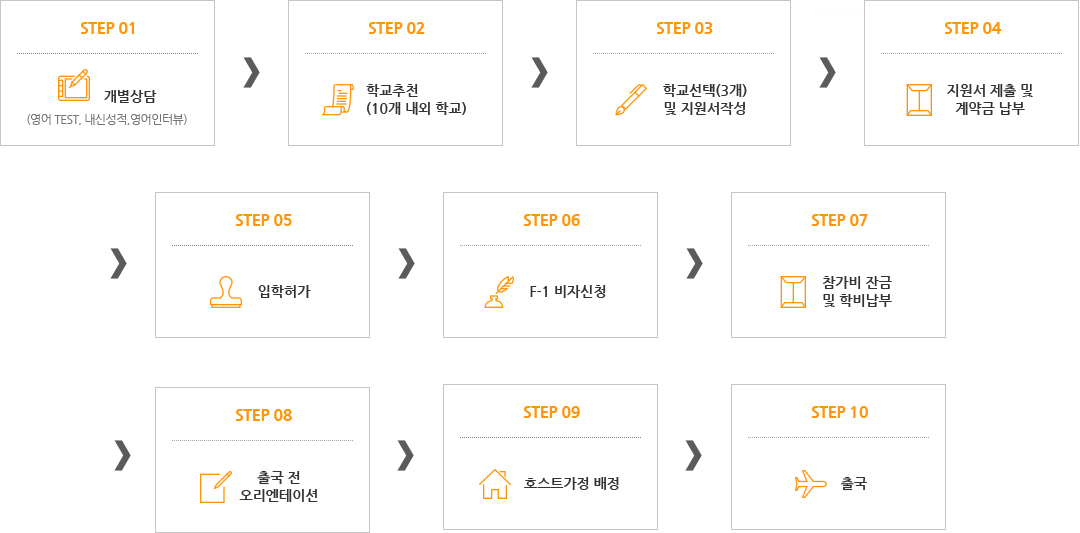Screen dimensions: 1080x533
Task: Click the chevron arrow between STEP 01 and STEP 02
Action: pos(252,74)
